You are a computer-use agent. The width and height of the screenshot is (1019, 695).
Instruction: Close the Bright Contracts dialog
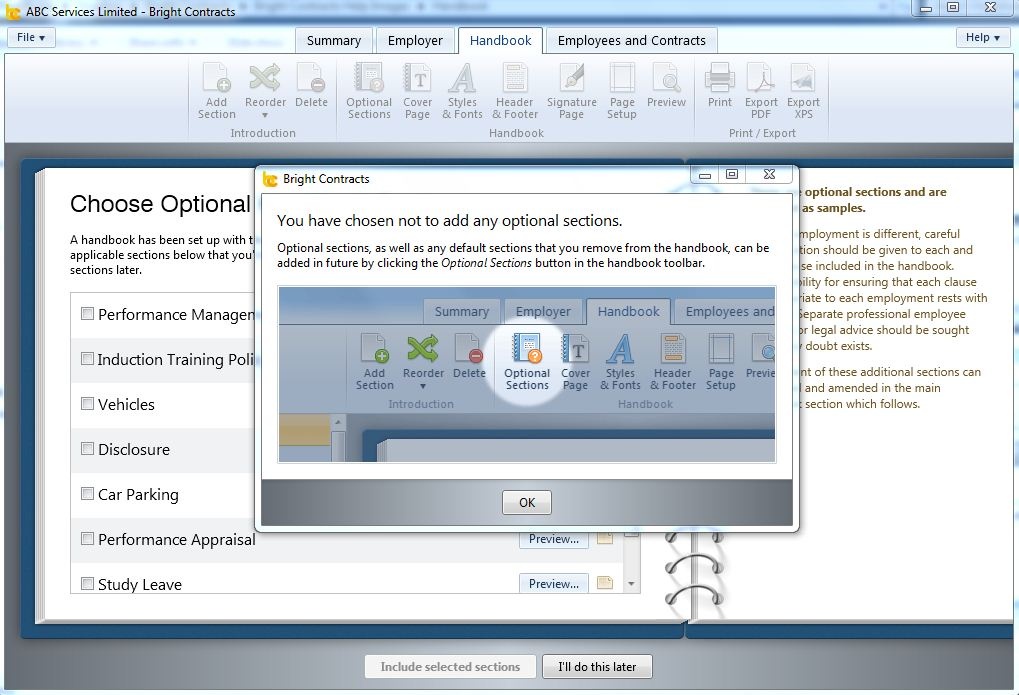(769, 174)
